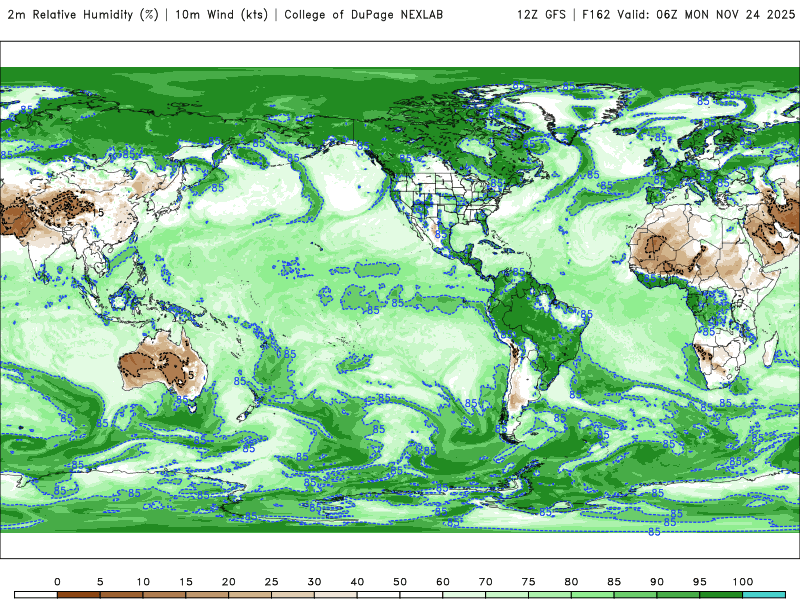Click the dark green 95–100 legend swatch
Image resolution: width=800 pixels, height=600 pixels.
click(721, 595)
